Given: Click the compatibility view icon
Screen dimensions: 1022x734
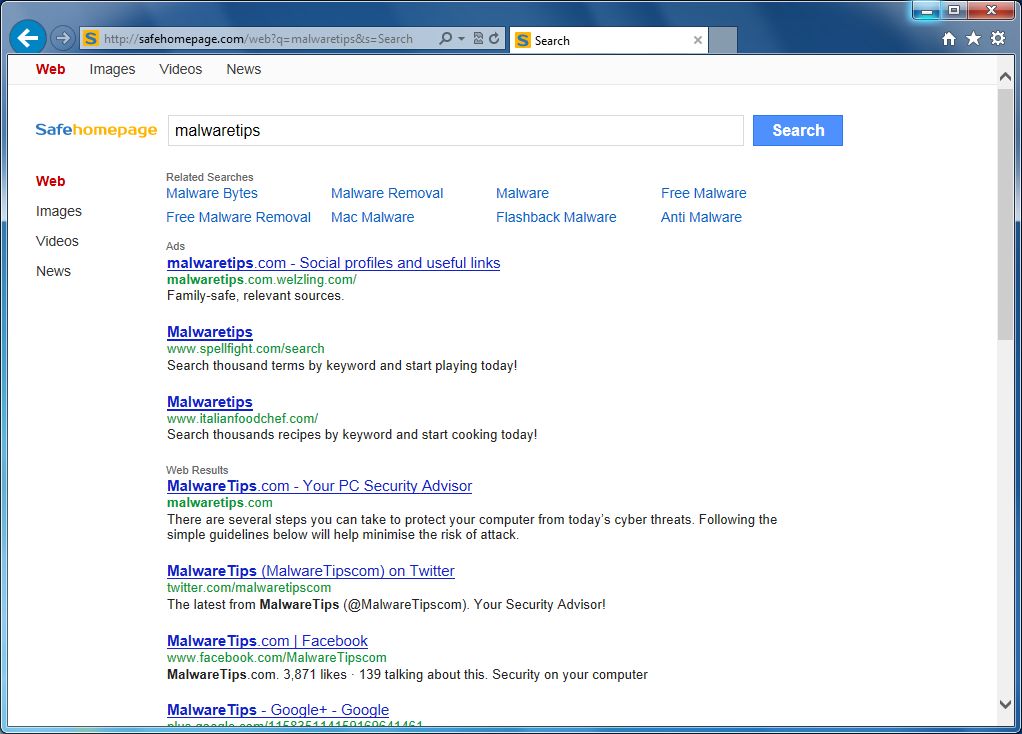Looking at the screenshot, I should (x=478, y=38).
